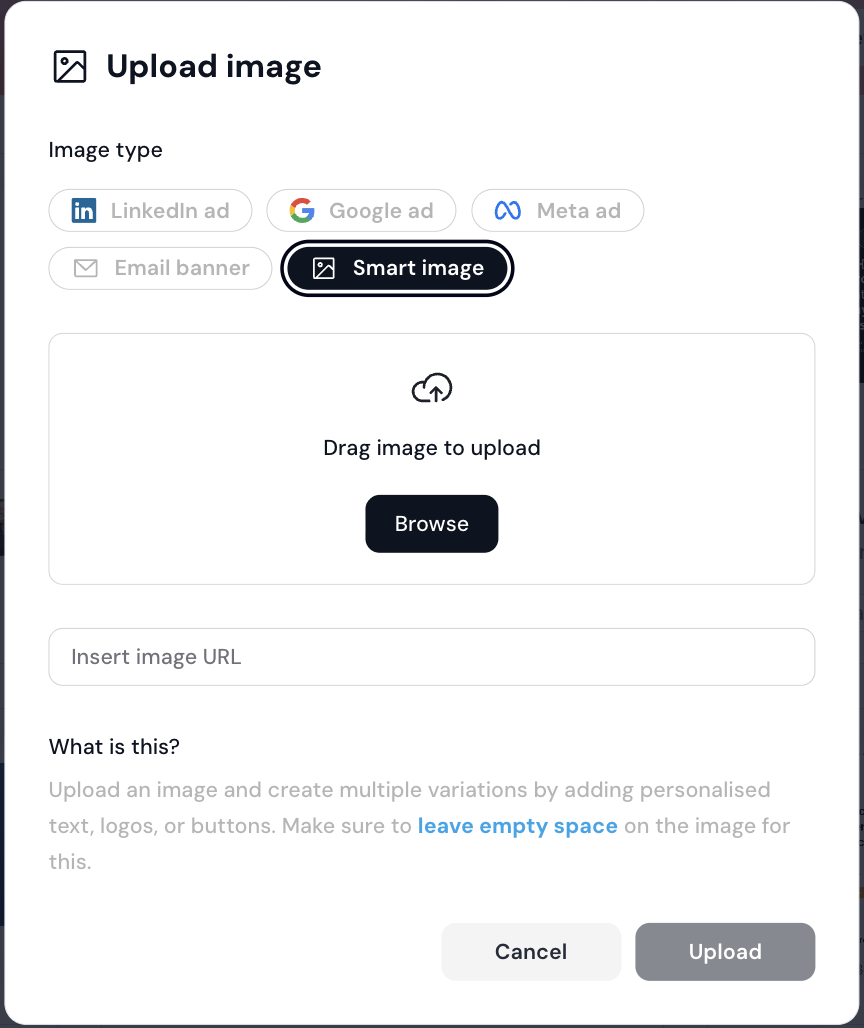Click the Email banner envelope icon
This screenshot has height=1028, width=864.
86,268
